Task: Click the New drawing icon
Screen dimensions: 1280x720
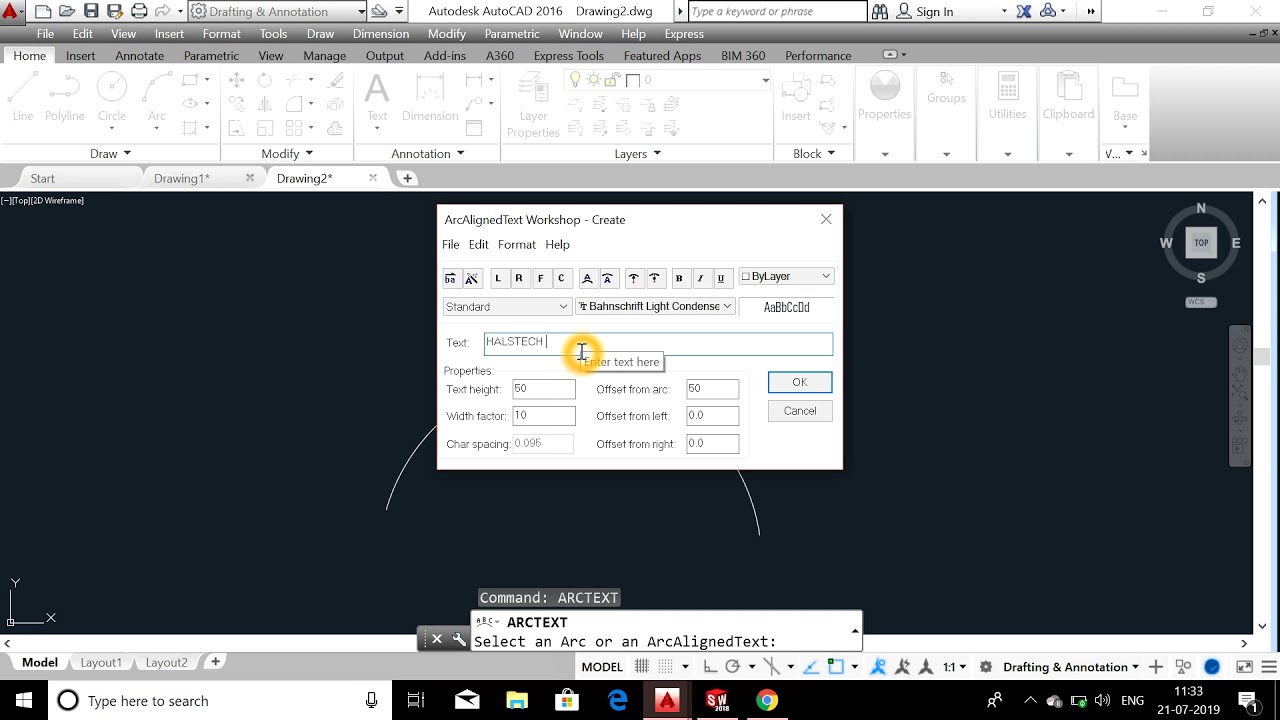Action: pyautogui.click(x=42, y=12)
